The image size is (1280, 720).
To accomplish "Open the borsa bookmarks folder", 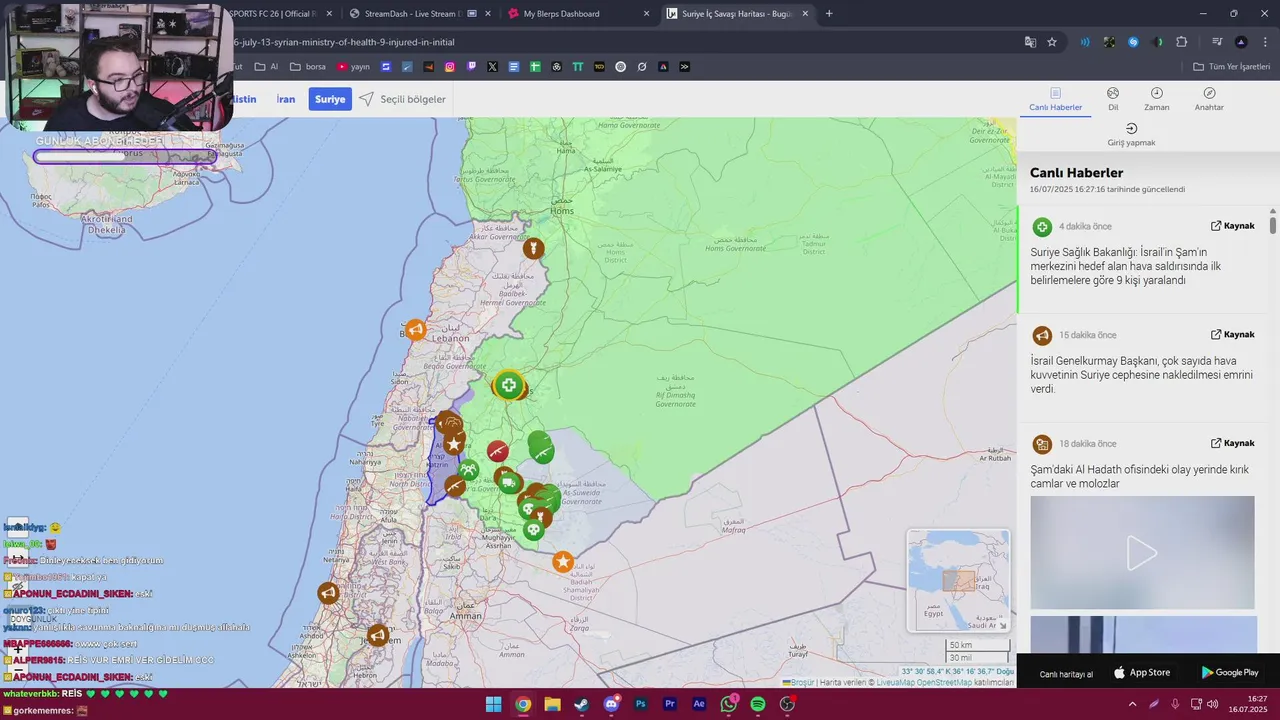I will tap(308, 67).
